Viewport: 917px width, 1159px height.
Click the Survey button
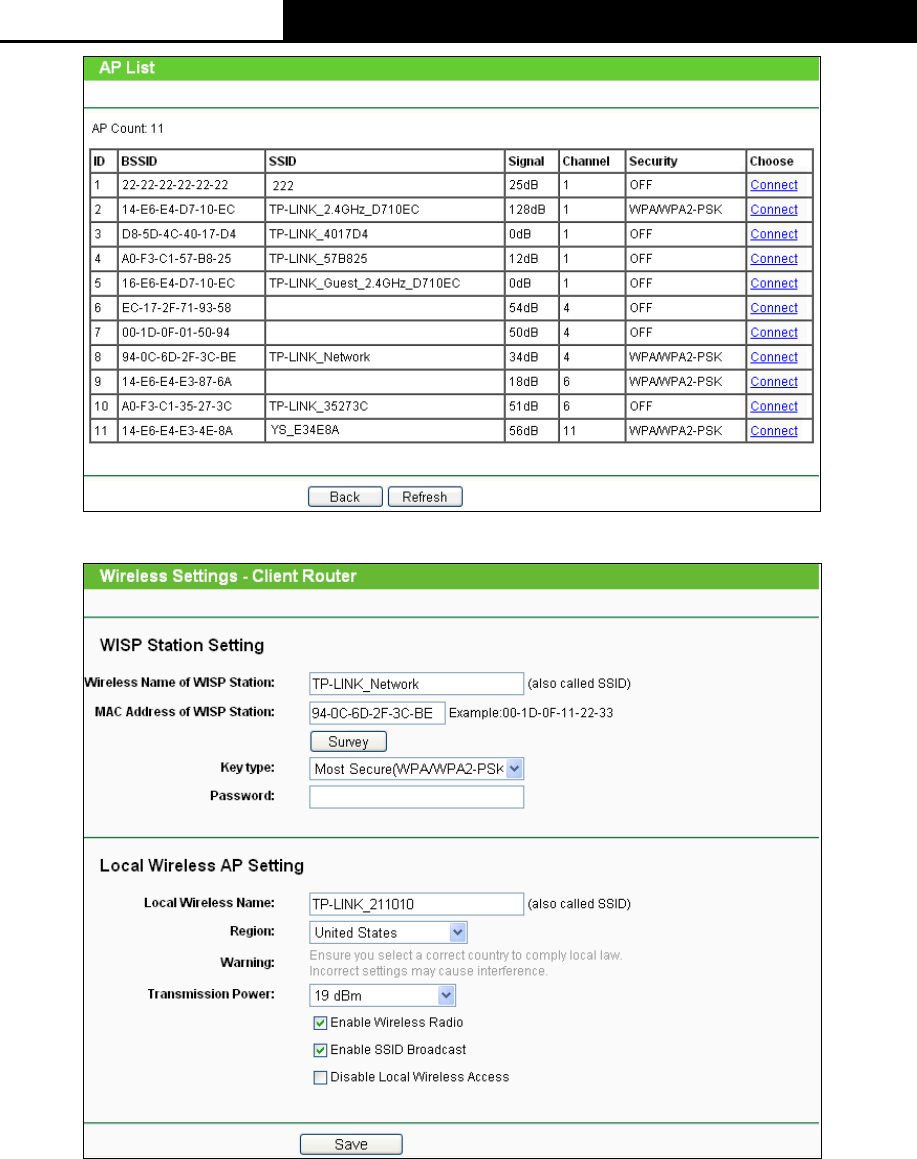coord(348,741)
